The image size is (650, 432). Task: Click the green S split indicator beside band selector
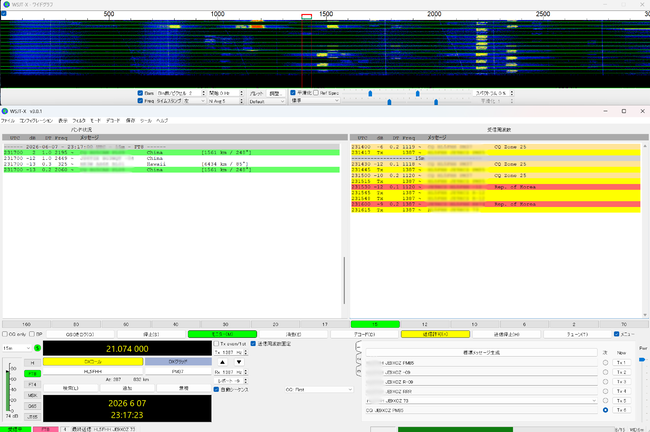coord(37,348)
